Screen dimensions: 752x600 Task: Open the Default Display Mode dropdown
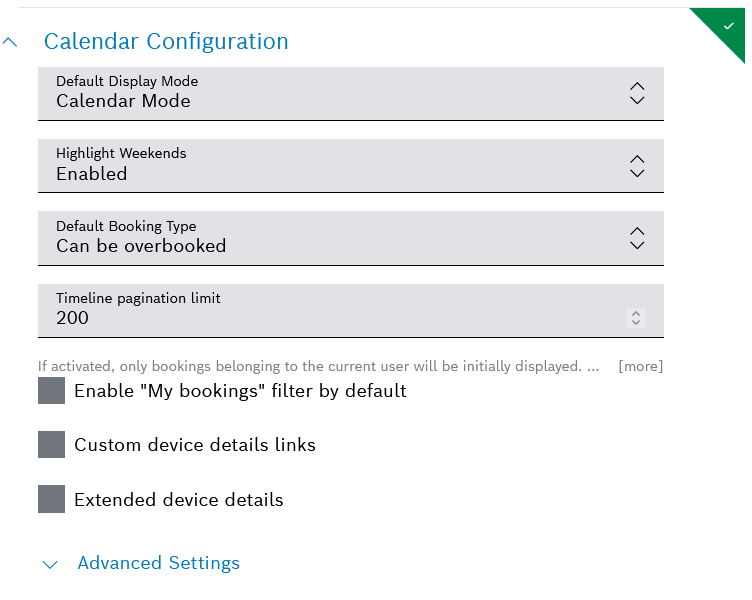[x=330, y=93]
